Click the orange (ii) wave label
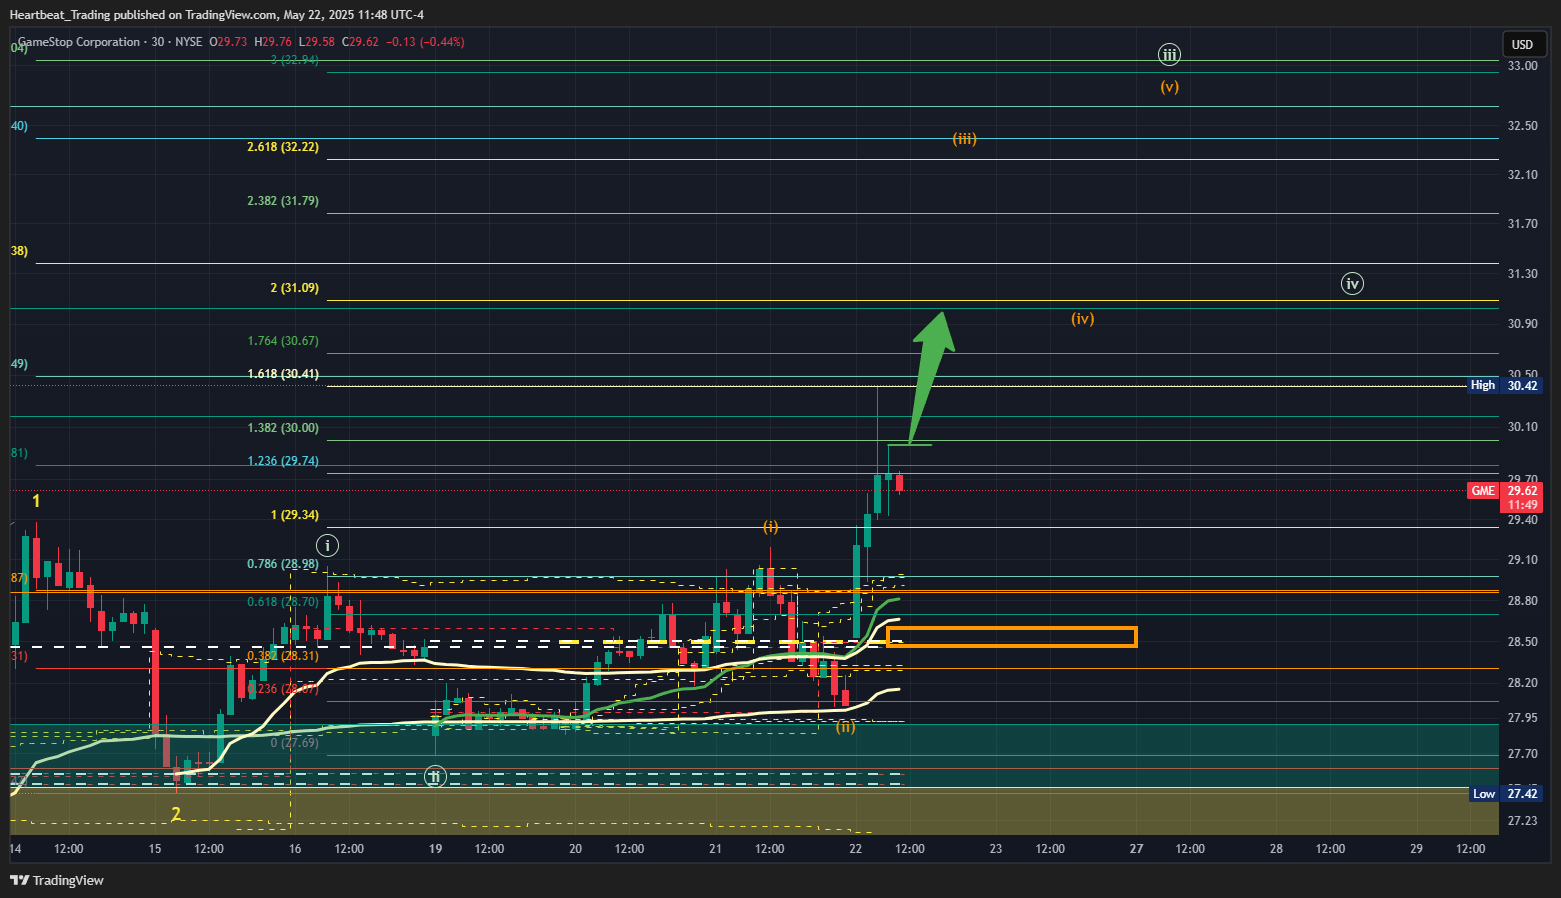 coord(846,727)
